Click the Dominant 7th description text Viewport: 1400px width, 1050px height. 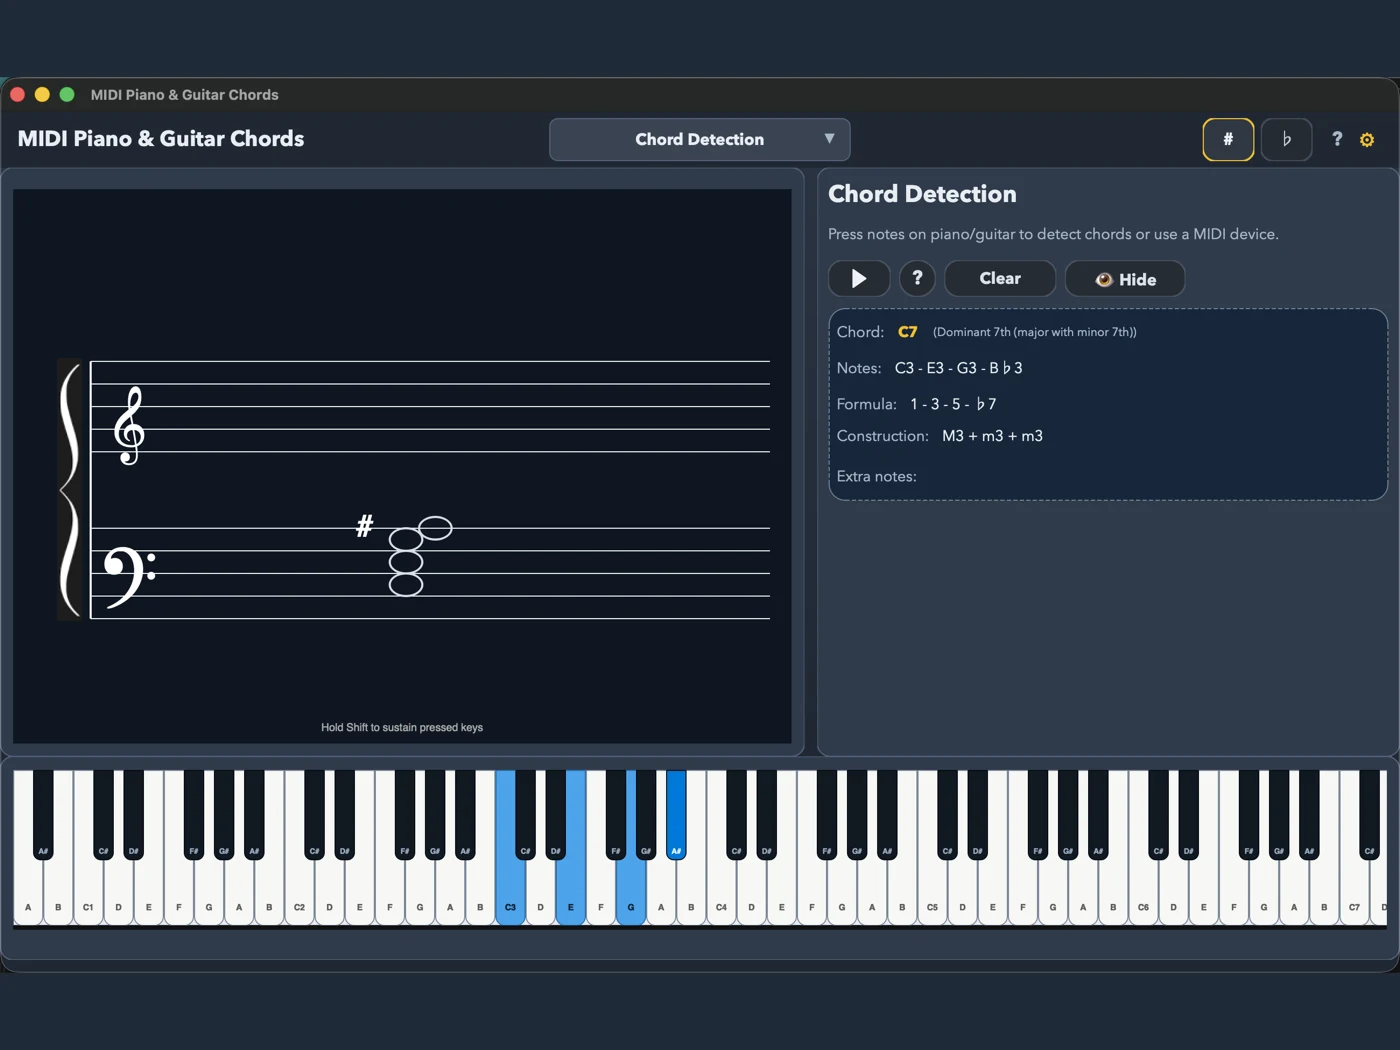pos(1034,332)
